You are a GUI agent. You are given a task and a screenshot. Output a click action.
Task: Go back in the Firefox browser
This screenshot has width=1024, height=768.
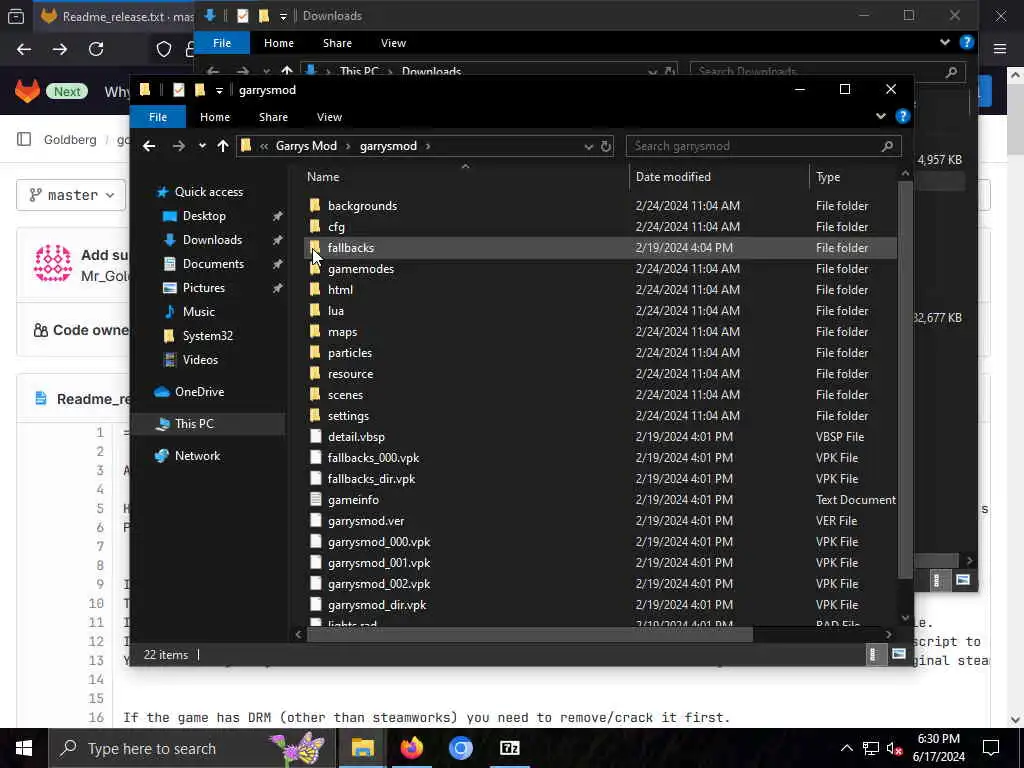(x=24, y=49)
